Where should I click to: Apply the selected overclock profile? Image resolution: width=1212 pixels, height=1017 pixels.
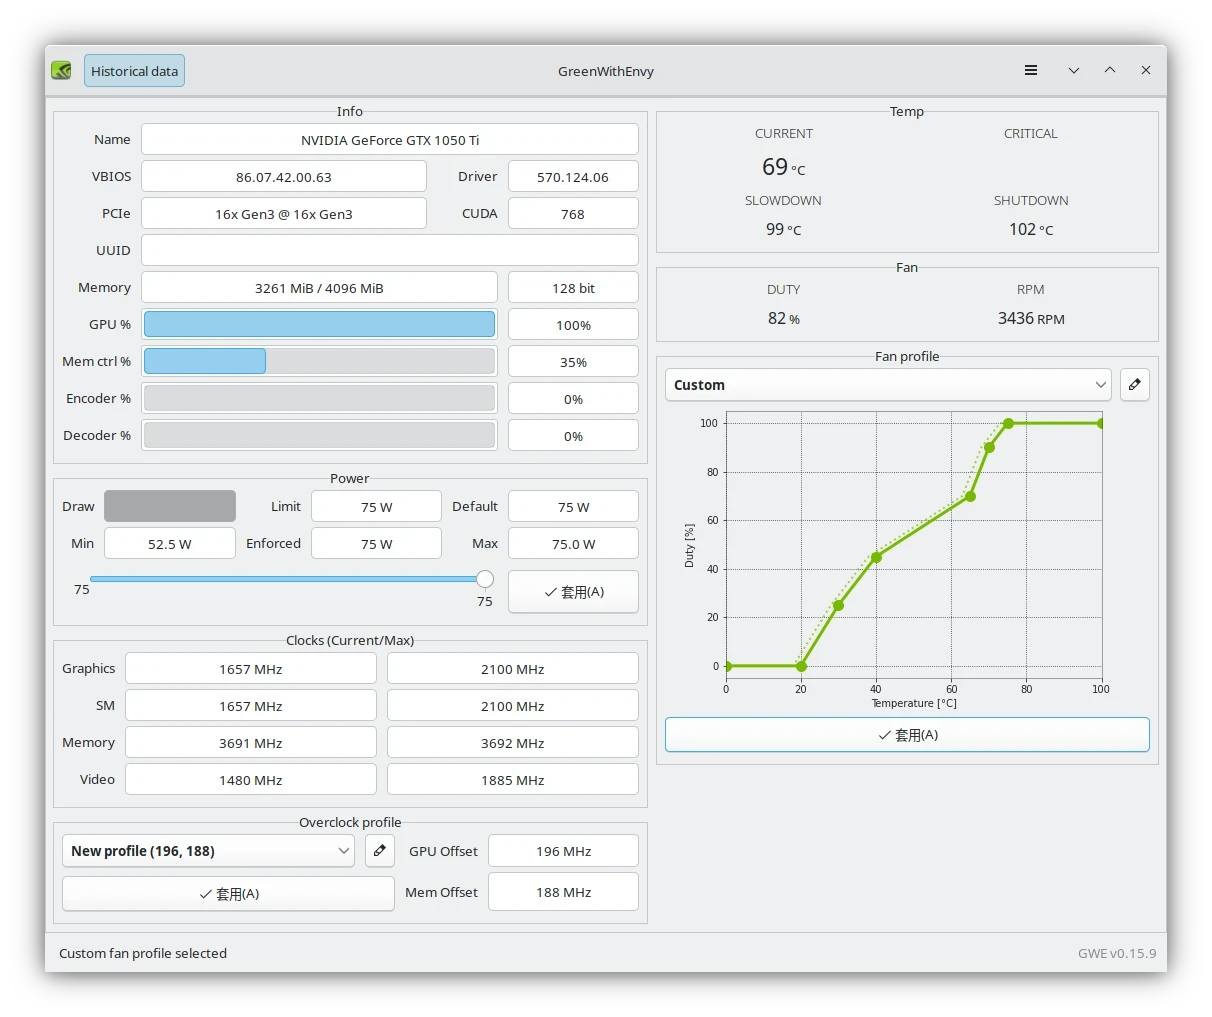(228, 894)
